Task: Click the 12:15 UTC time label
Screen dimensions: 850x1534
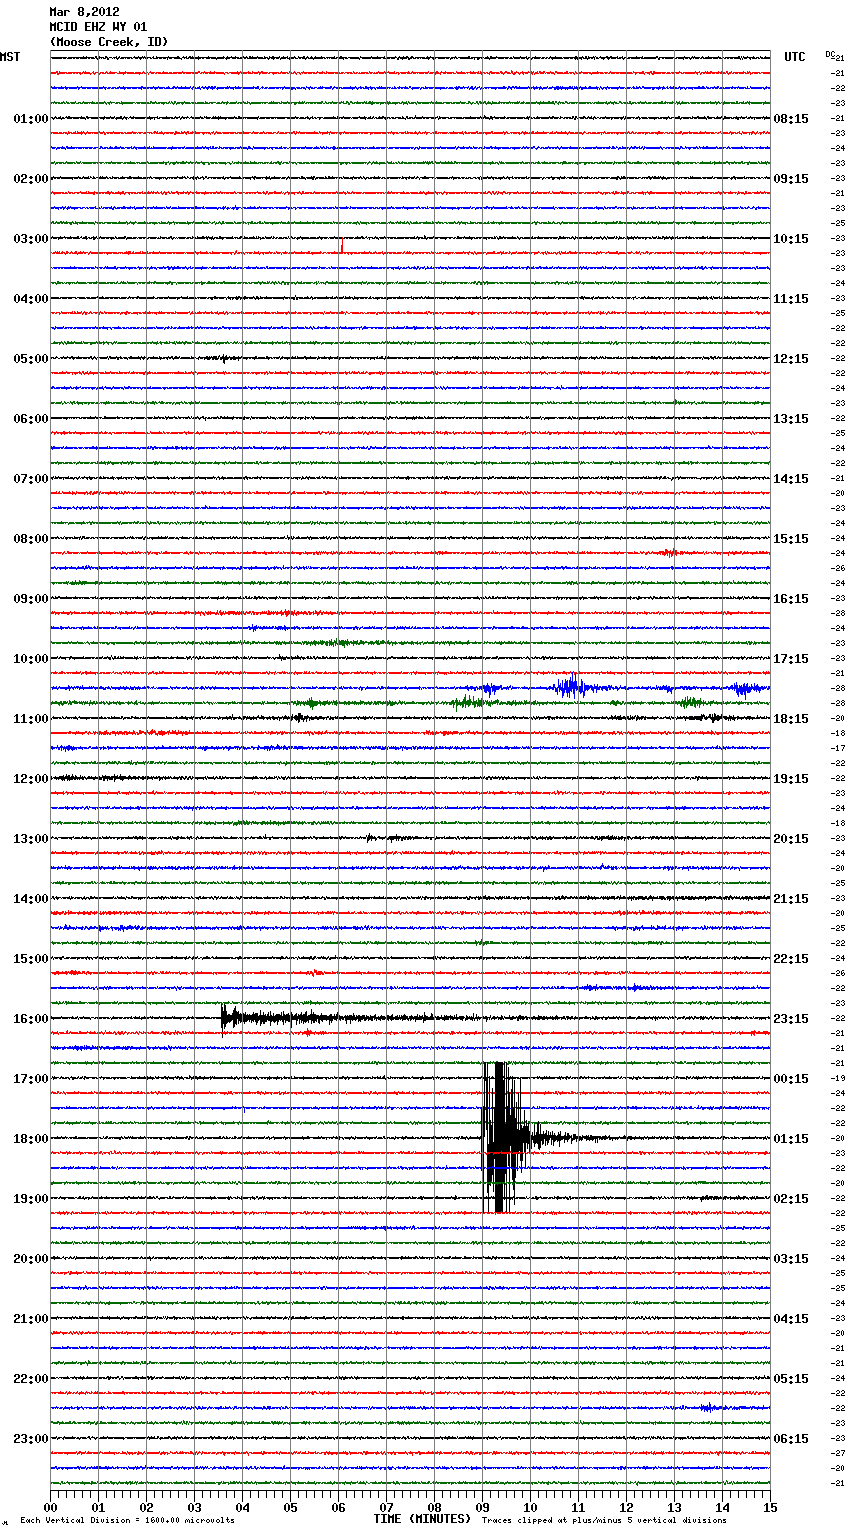Action: [791, 359]
